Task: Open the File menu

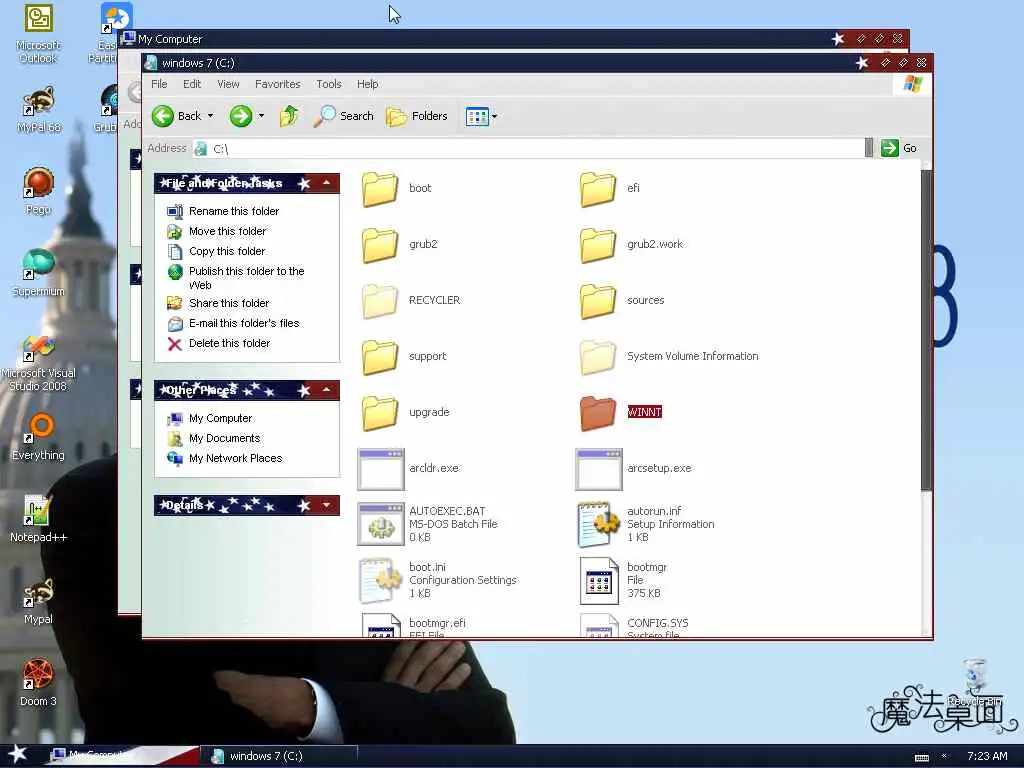Action: [x=159, y=84]
